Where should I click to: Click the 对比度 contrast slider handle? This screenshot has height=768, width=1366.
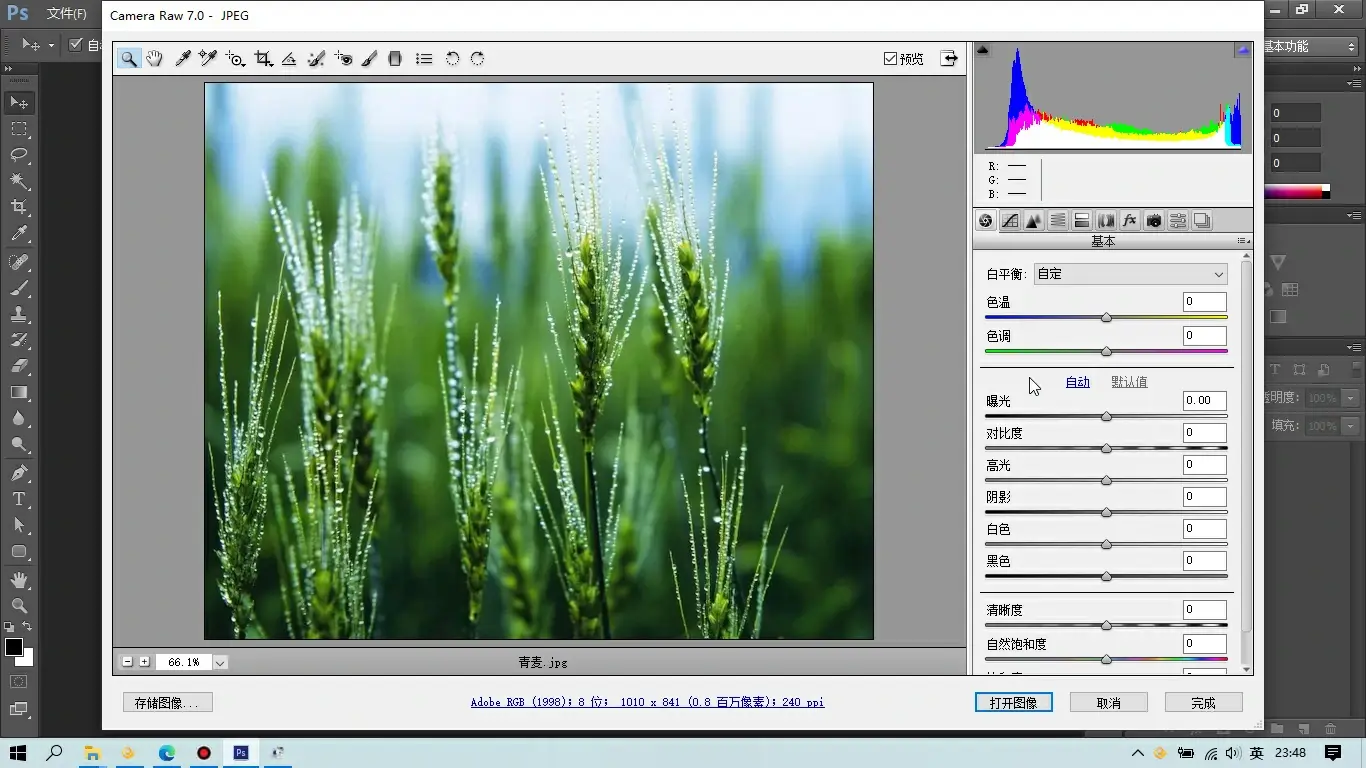(x=1106, y=449)
